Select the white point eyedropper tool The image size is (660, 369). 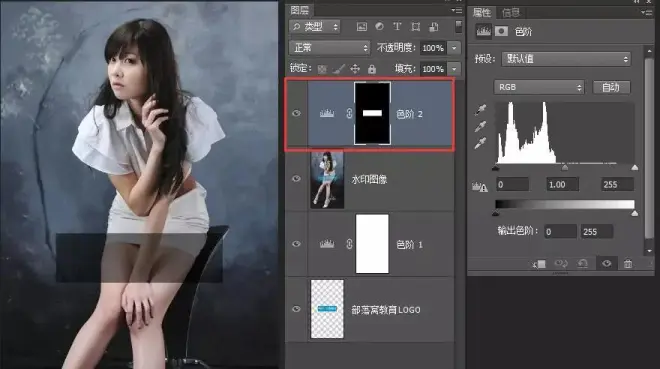(481, 143)
